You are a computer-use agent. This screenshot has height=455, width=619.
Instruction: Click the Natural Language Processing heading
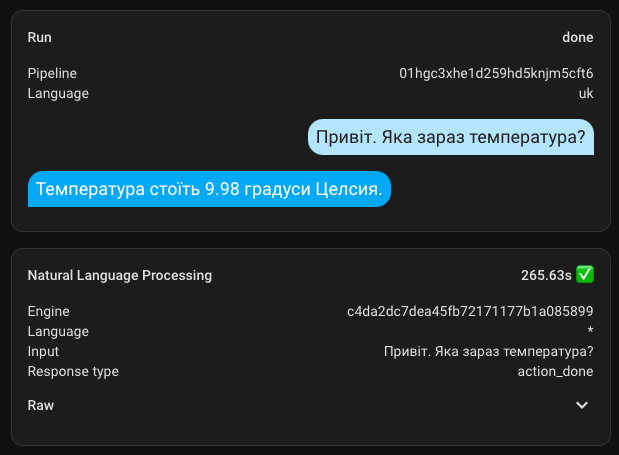tap(120, 274)
